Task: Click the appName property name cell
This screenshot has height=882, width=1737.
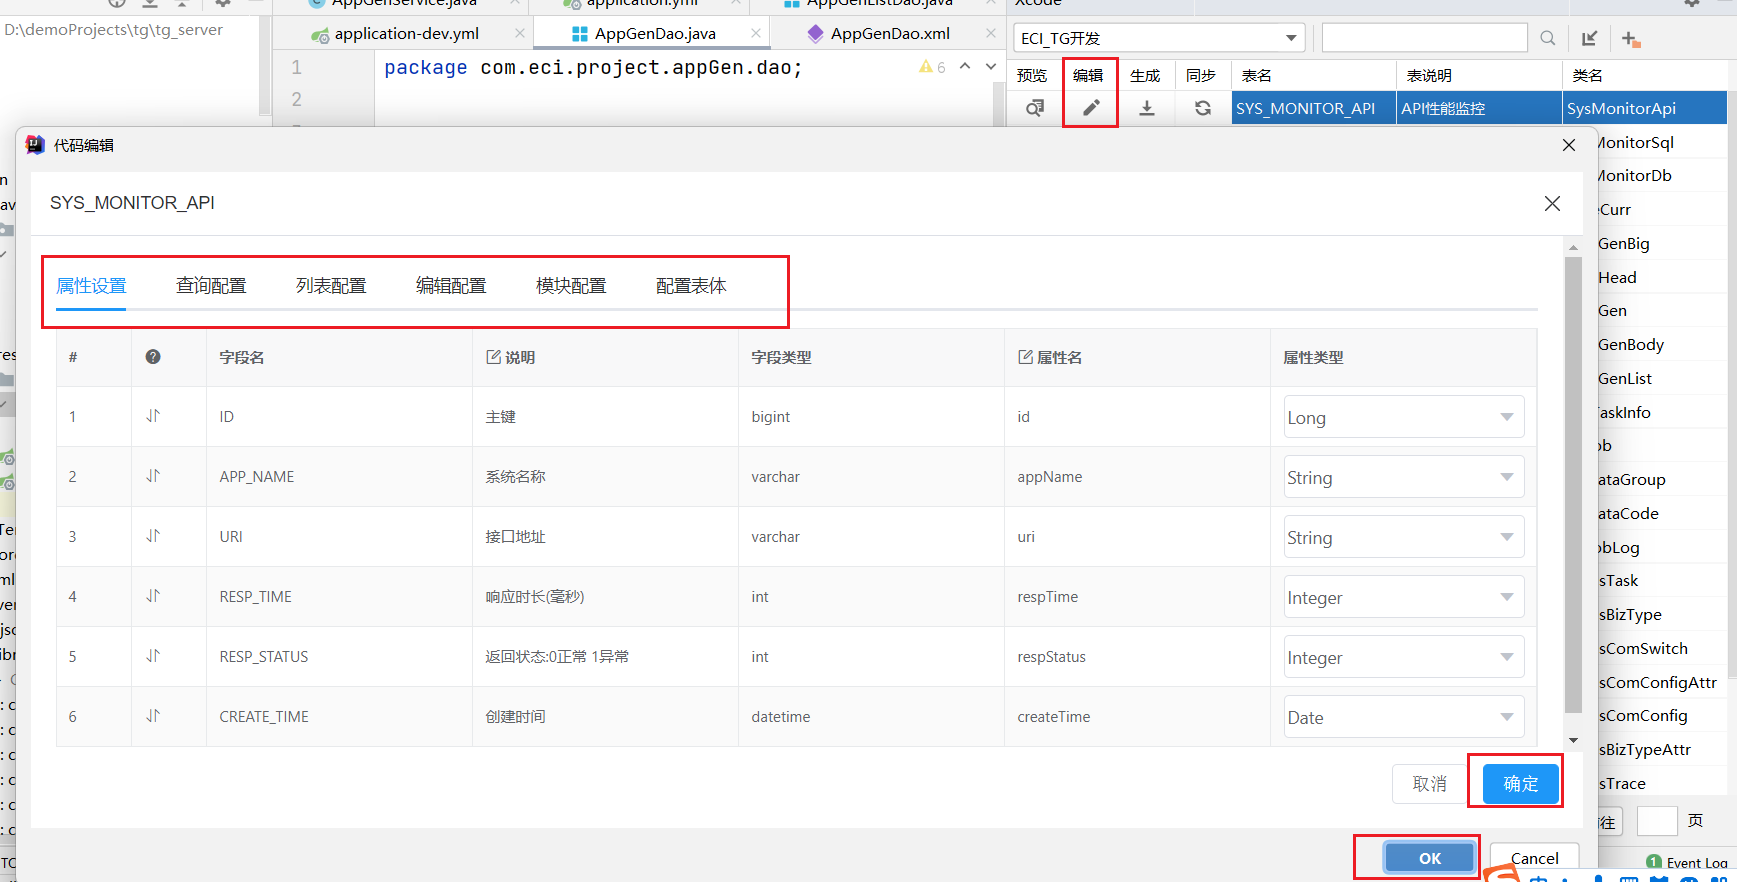Action: point(1137,476)
